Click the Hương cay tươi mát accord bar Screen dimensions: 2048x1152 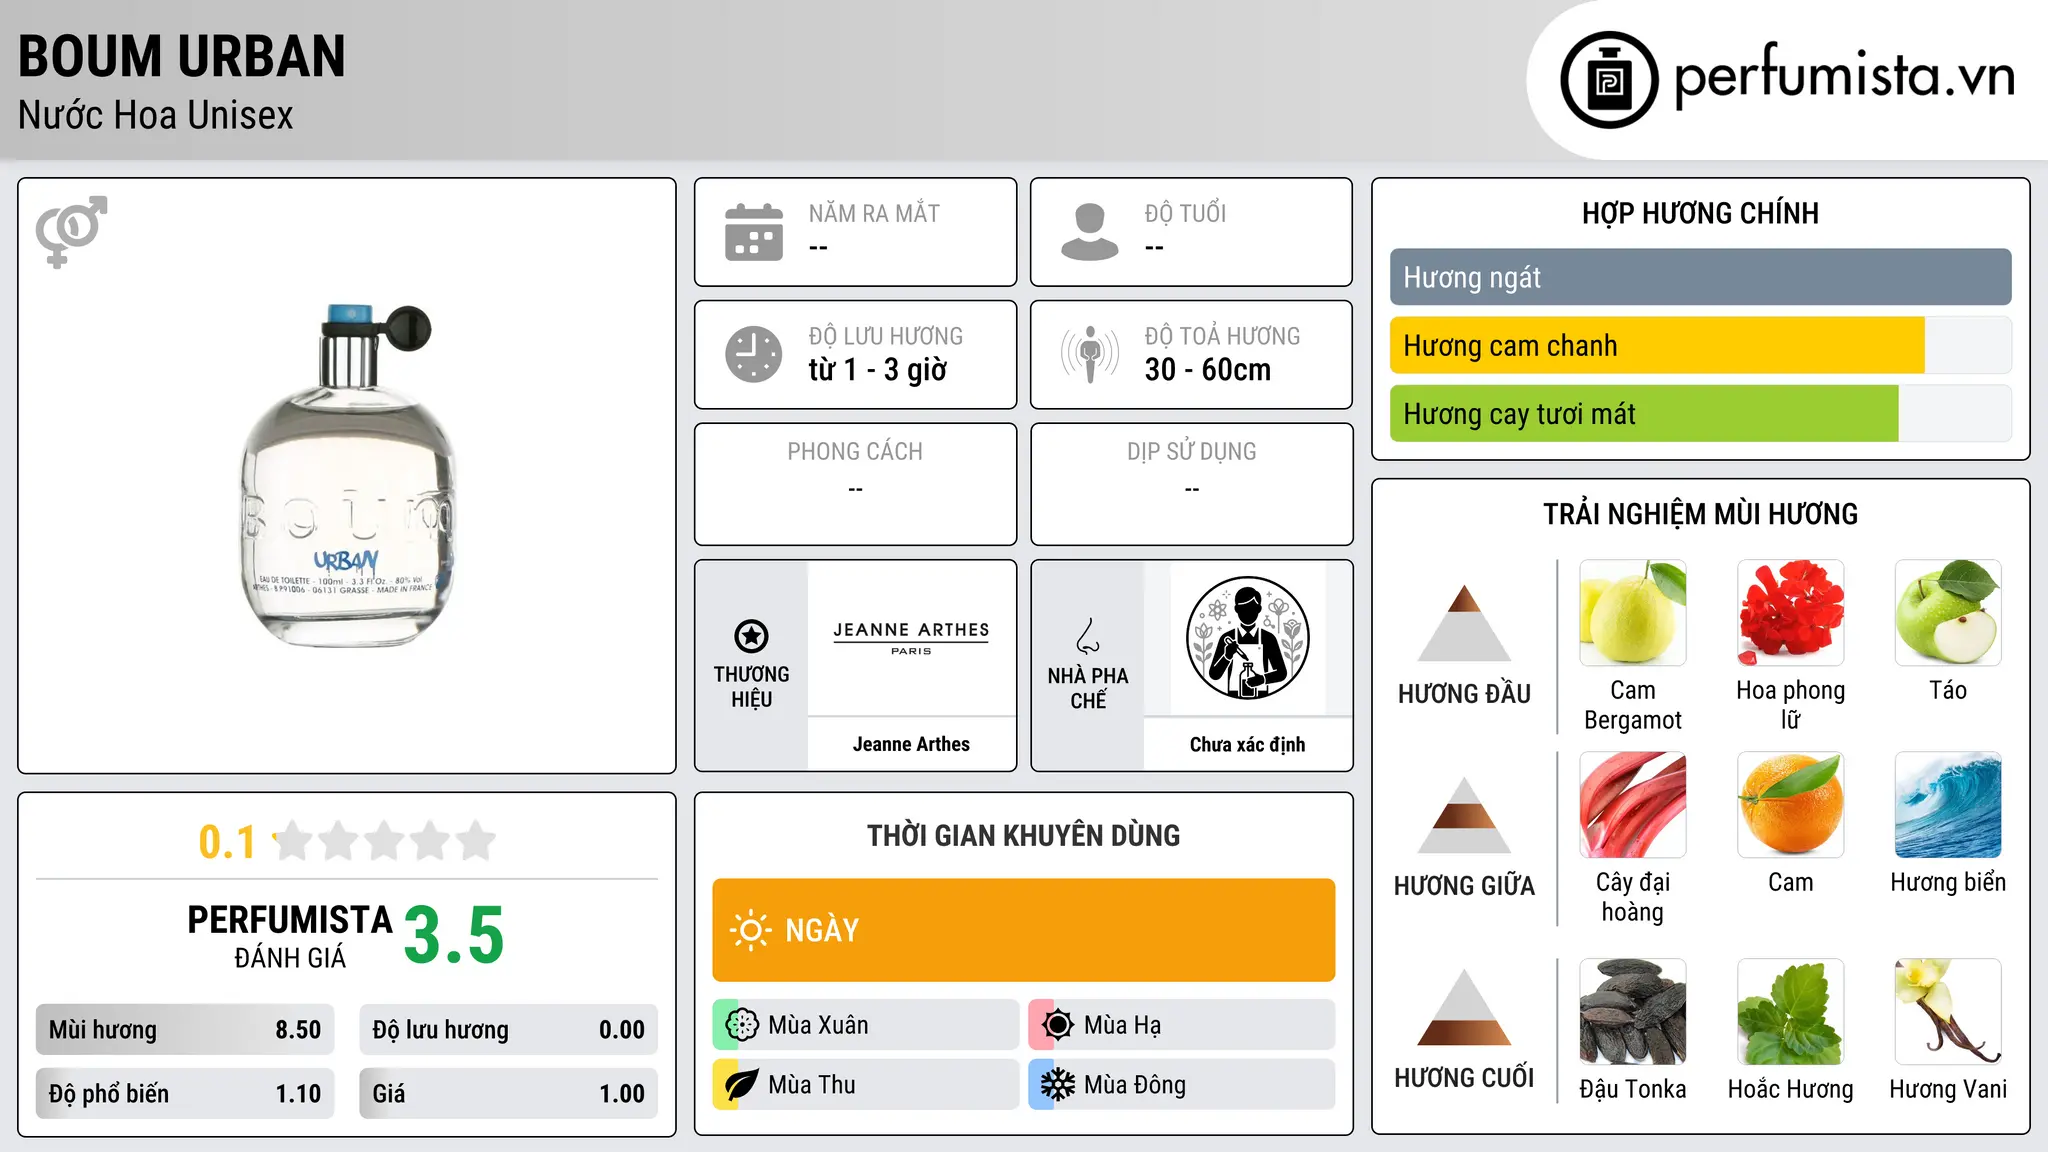pos(1700,413)
